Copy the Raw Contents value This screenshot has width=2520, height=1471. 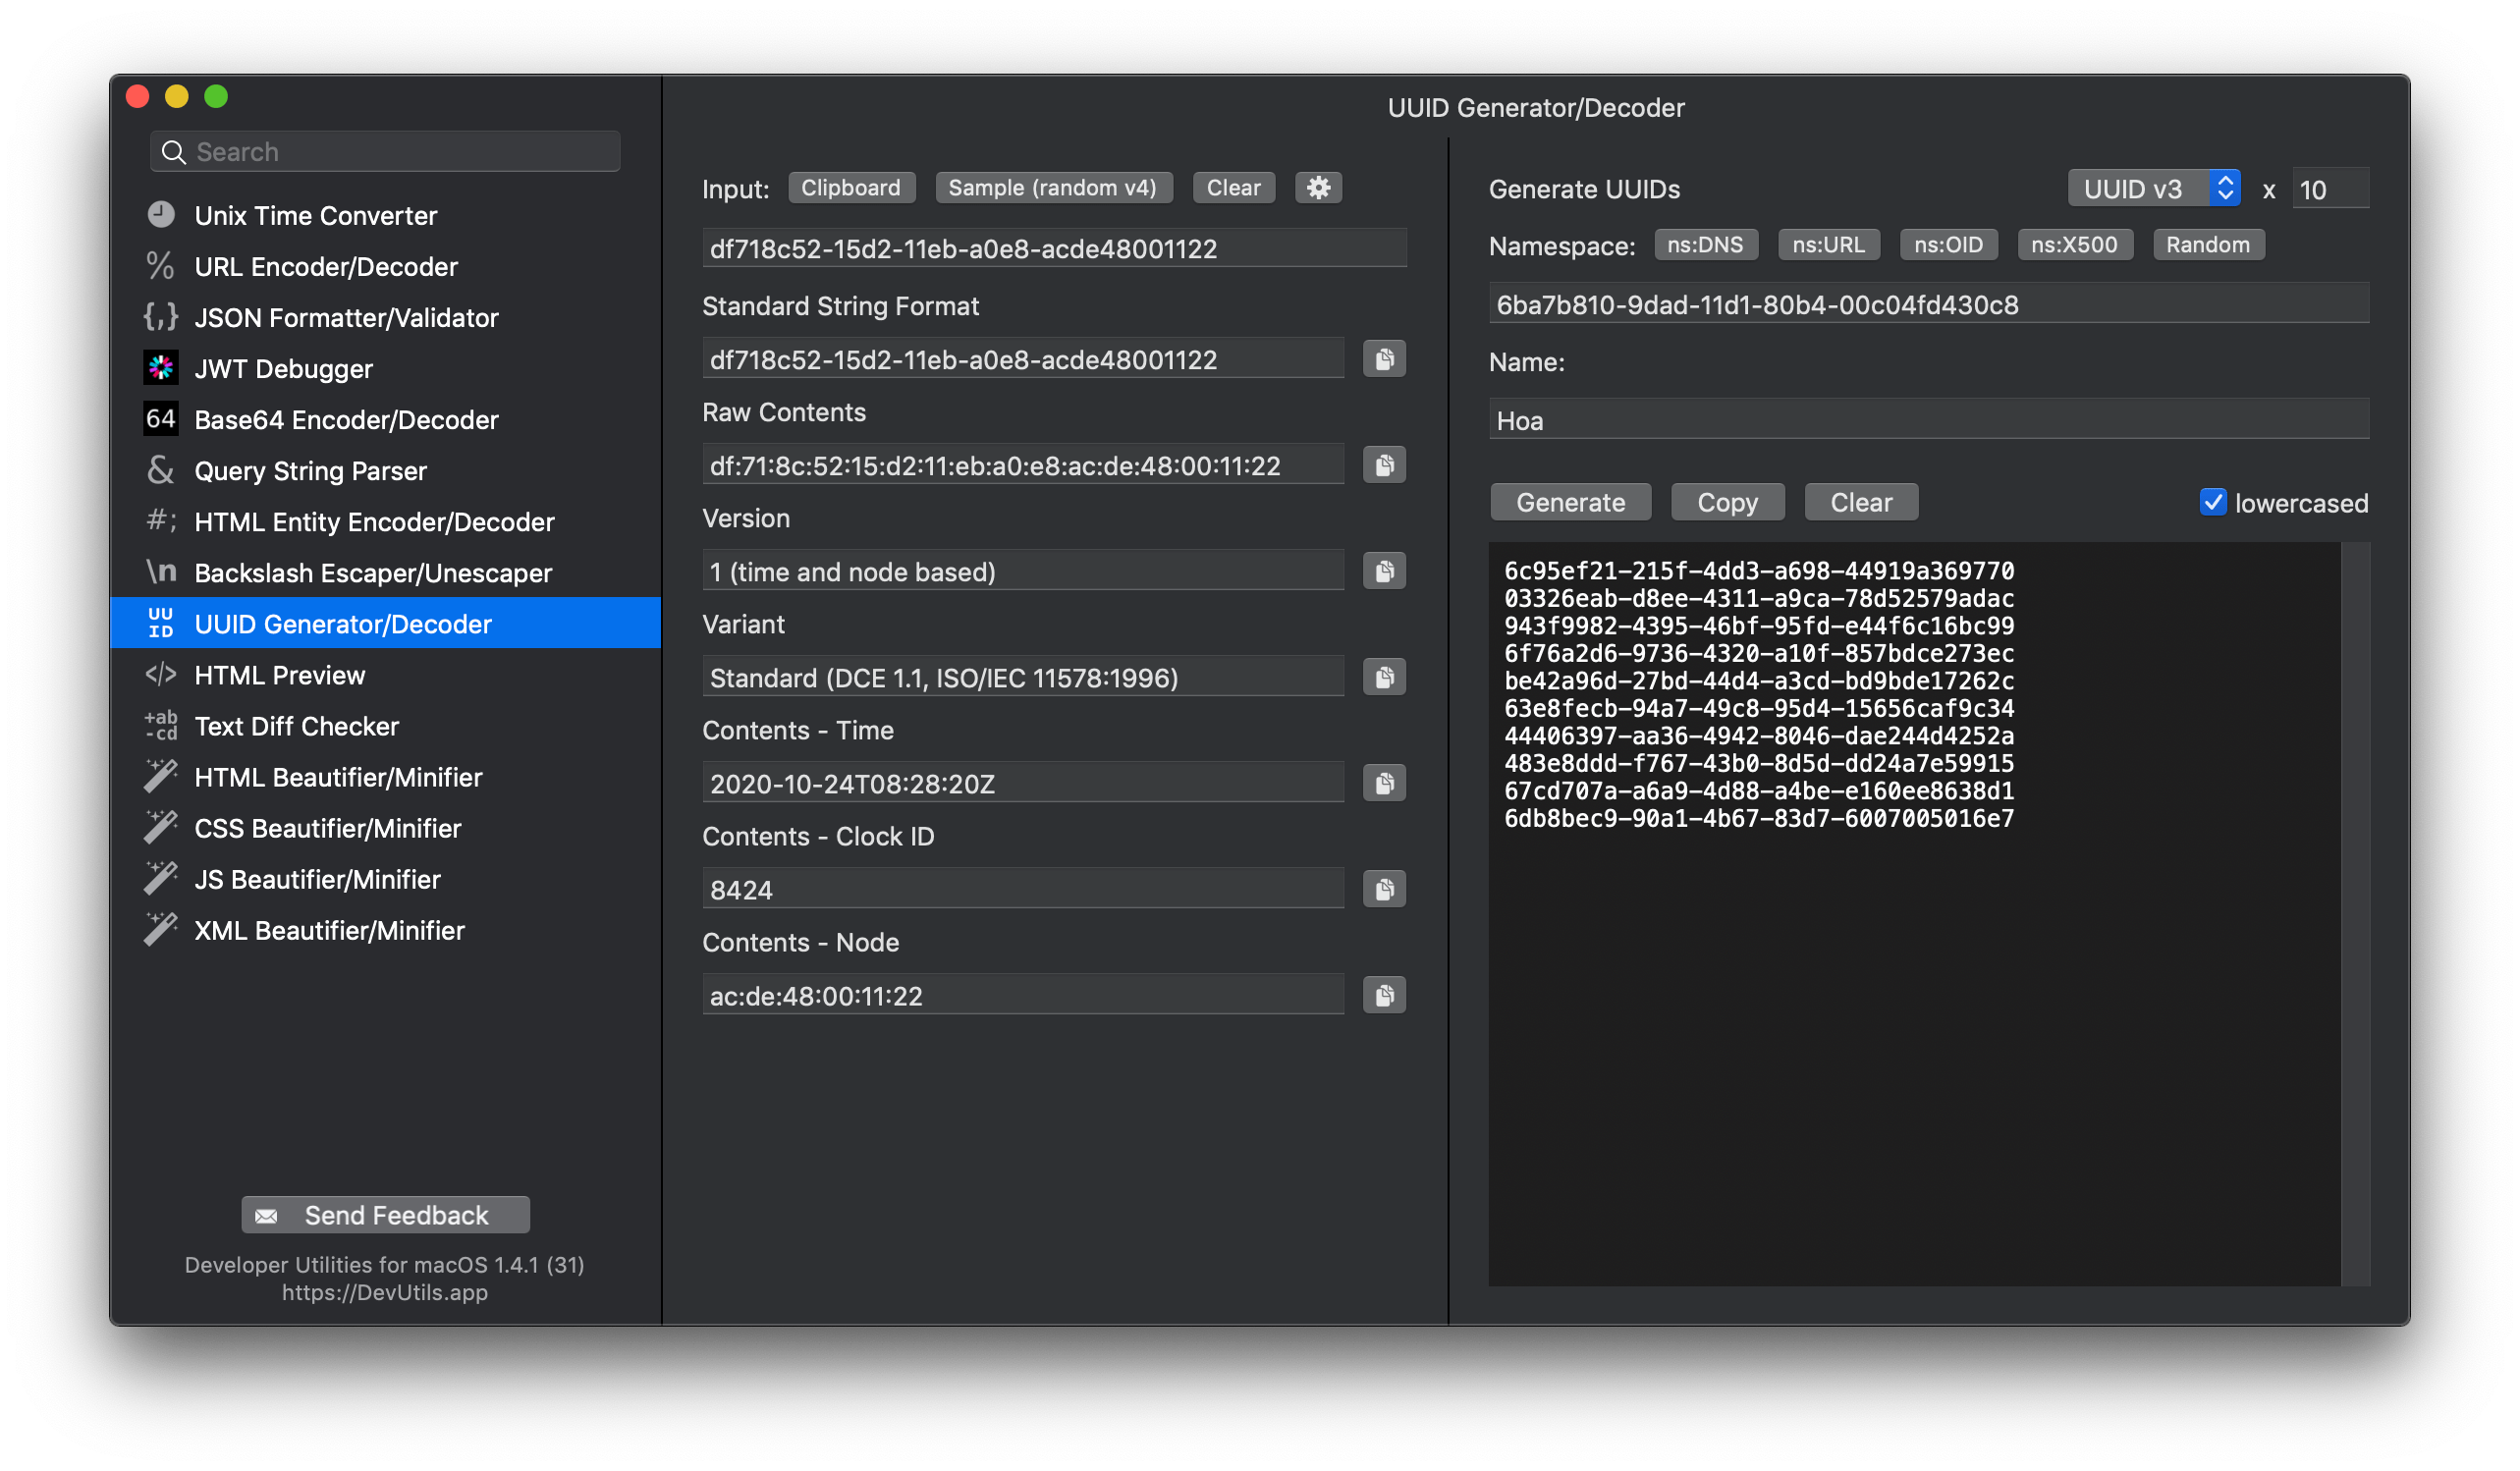click(1384, 465)
